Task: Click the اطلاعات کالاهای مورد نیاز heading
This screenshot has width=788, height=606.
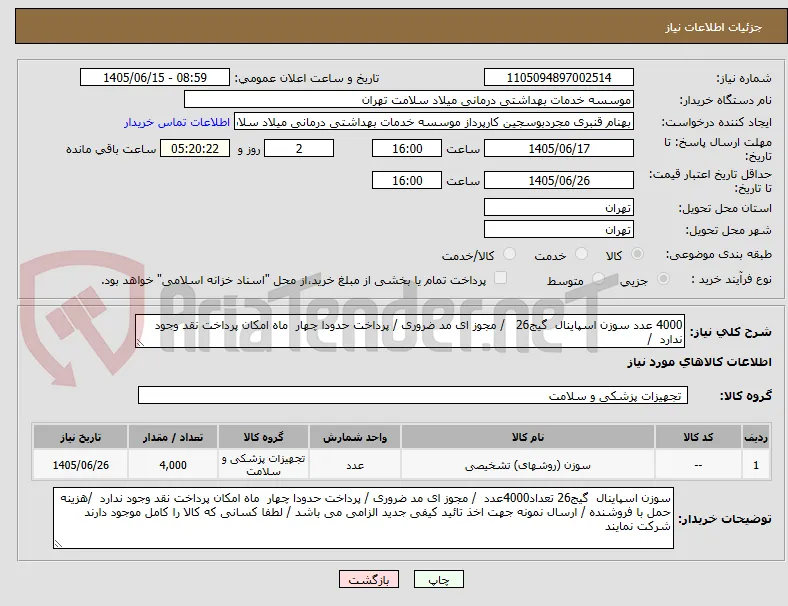Action: (699, 362)
